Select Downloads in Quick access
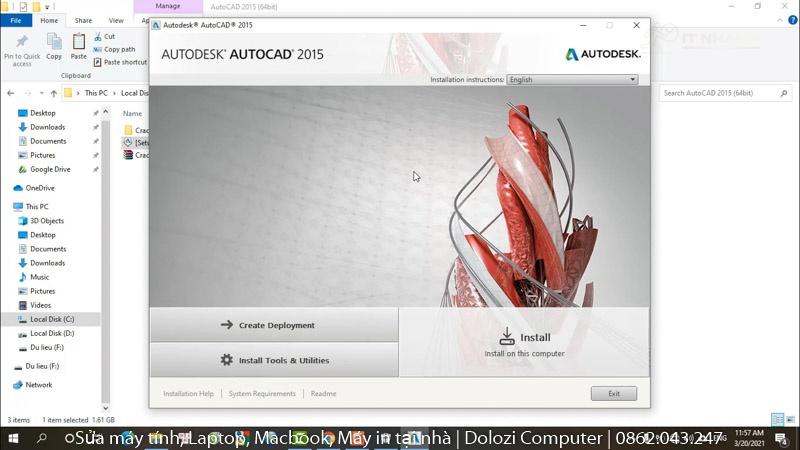 47,127
